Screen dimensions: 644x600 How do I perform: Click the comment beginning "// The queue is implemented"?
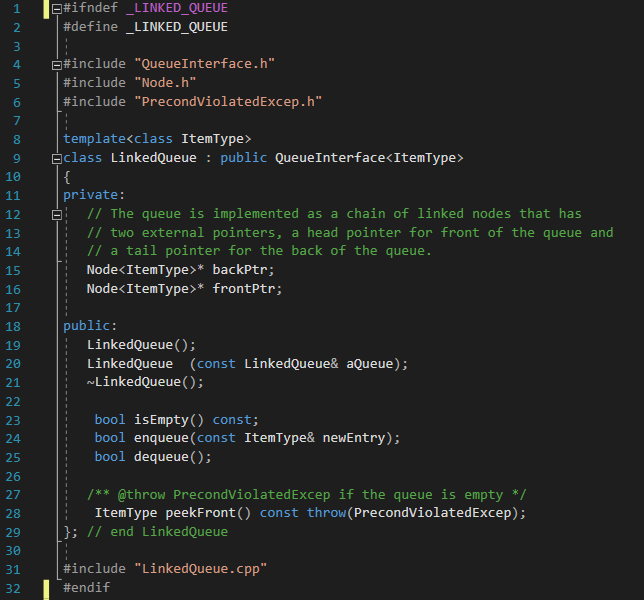coord(334,214)
